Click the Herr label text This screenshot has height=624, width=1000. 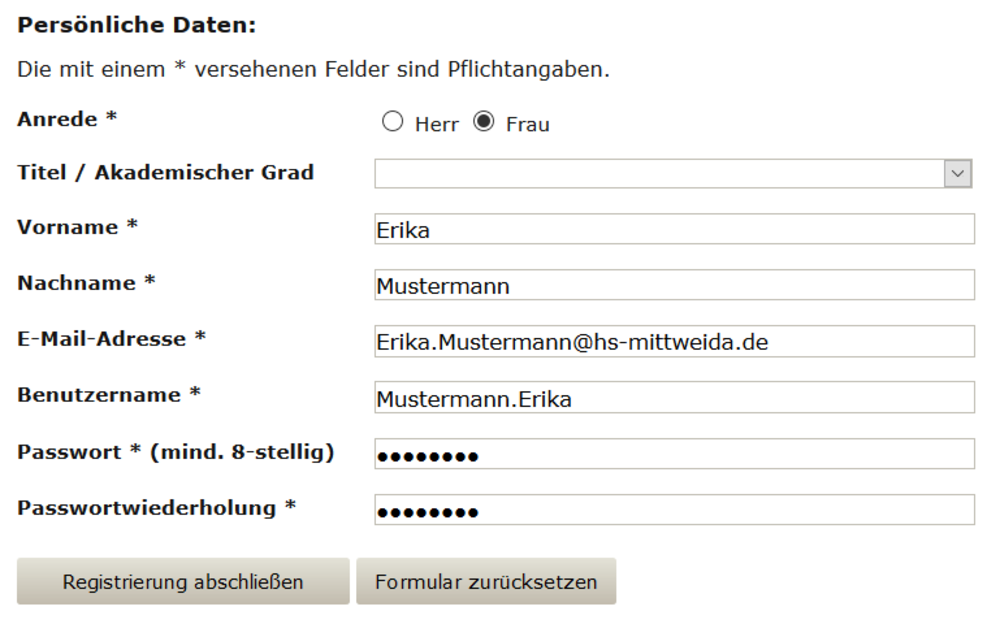click(x=437, y=124)
